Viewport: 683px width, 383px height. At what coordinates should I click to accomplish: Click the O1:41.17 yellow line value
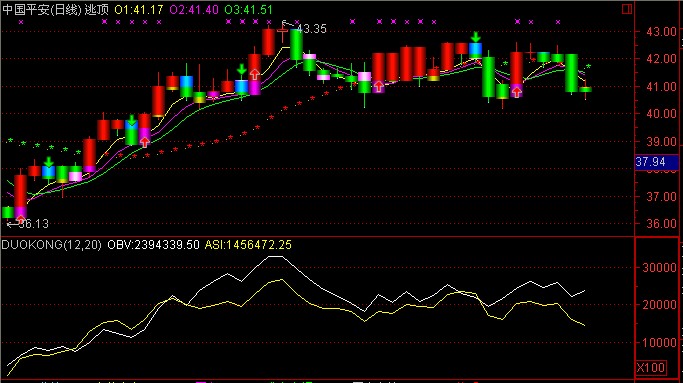point(139,10)
